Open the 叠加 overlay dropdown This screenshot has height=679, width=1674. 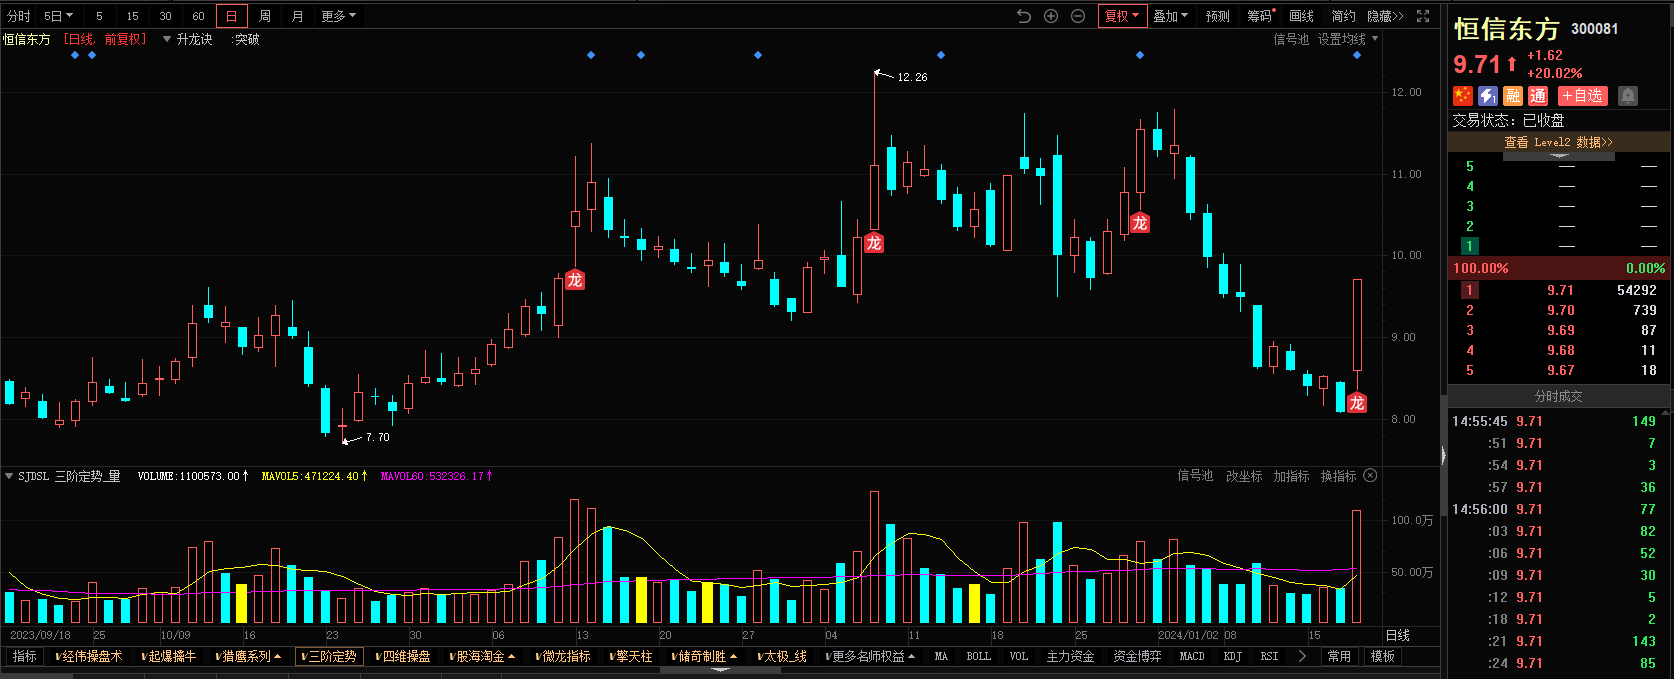1170,16
